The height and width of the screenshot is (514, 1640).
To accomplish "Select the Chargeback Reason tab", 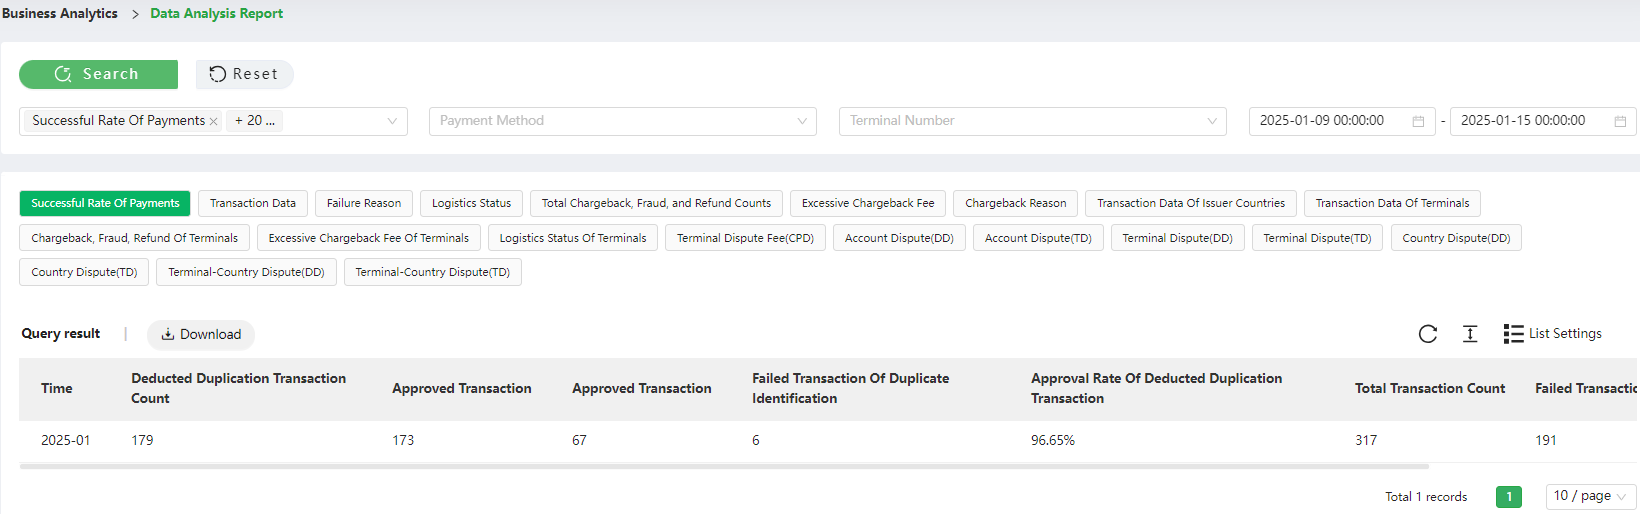I will [1015, 203].
